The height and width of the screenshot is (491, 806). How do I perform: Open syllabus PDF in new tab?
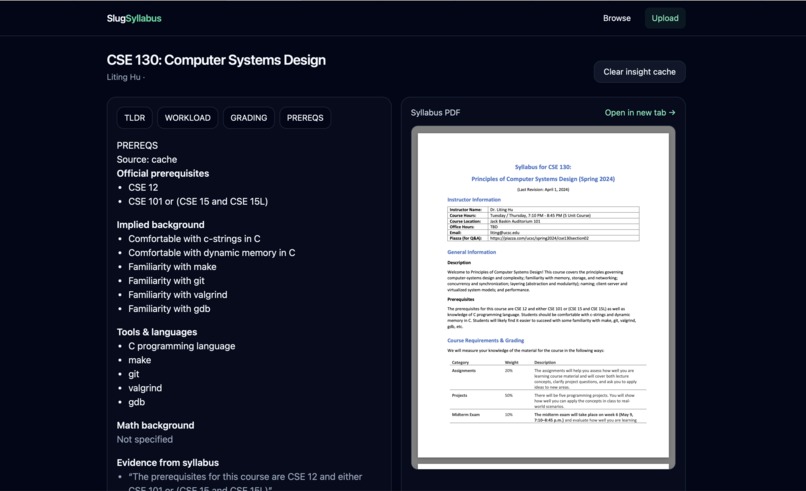click(640, 113)
